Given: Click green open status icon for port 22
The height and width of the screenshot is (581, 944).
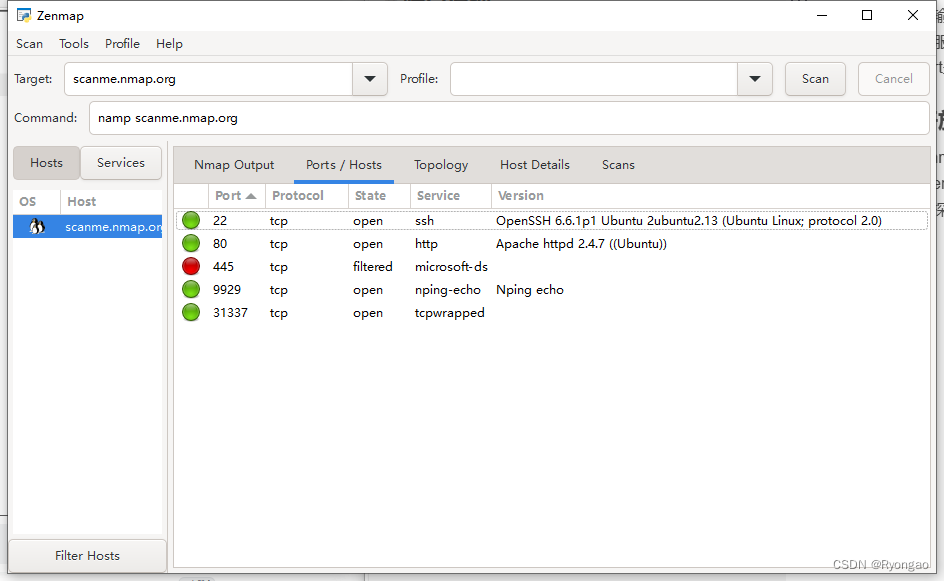Looking at the screenshot, I should [x=191, y=220].
